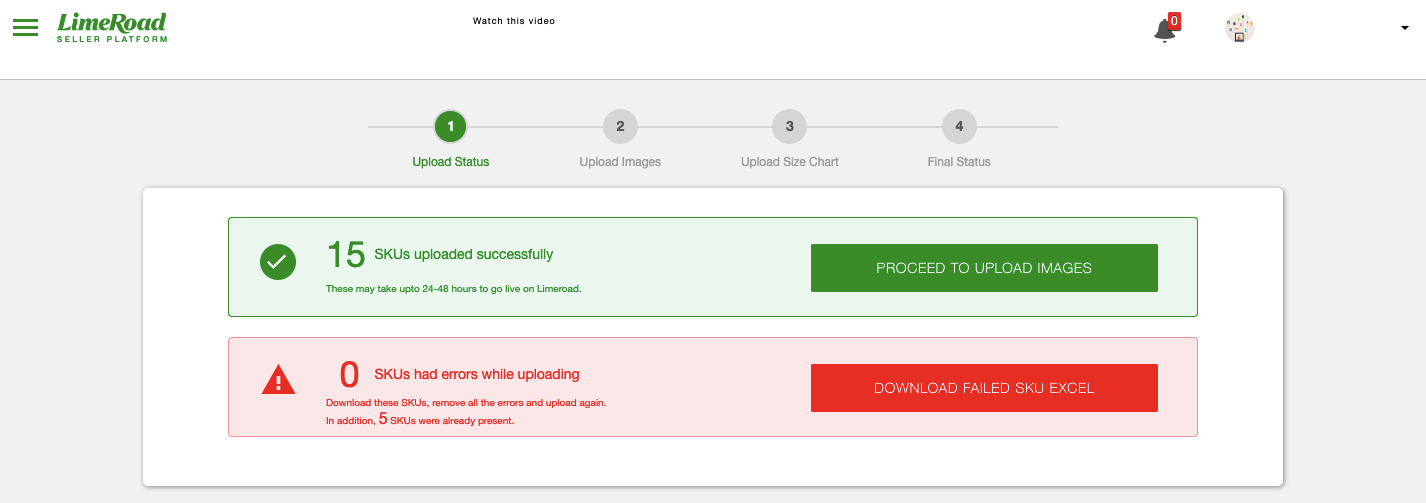Screen dimensions: 1426x503
Task: Click the red notification count badge
Action: pyautogui.click(x=1174, y=20)
